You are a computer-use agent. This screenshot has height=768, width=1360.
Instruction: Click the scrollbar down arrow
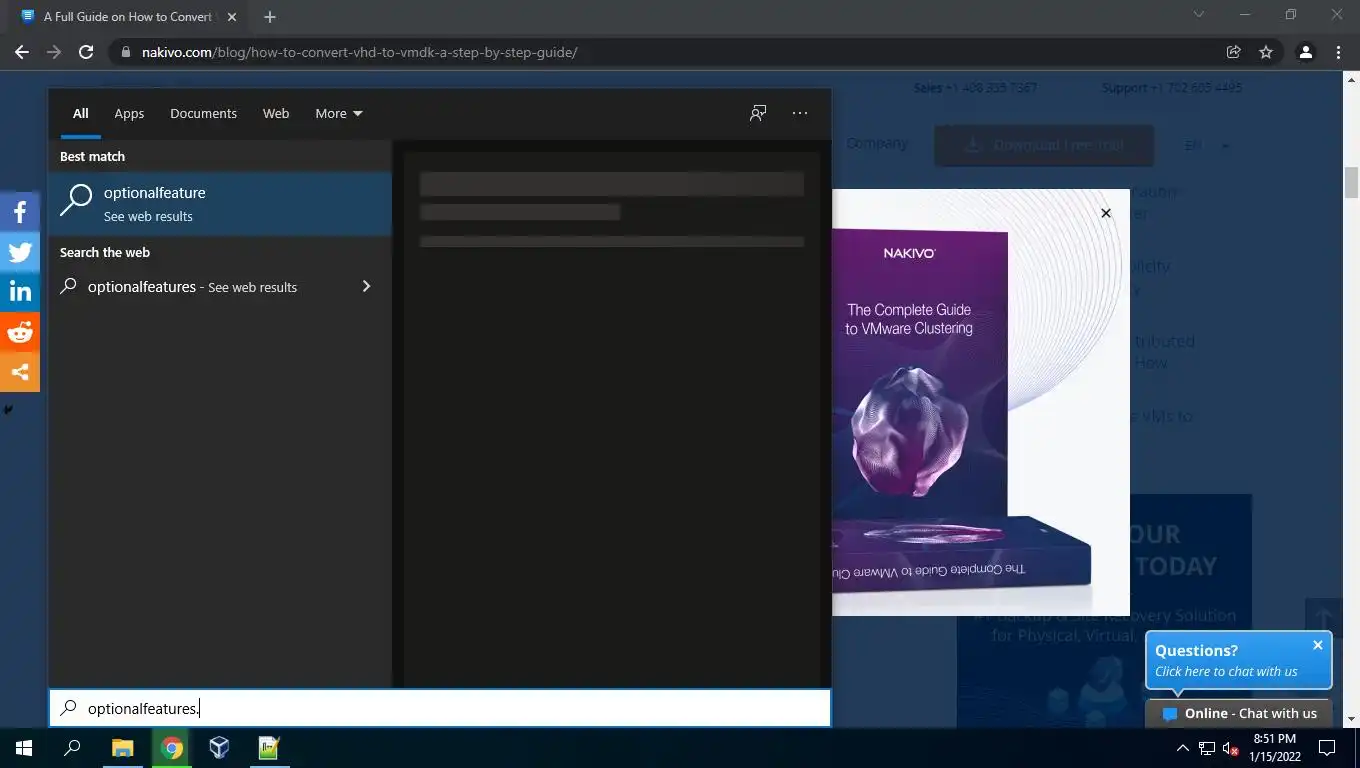tap(1351, 719)
